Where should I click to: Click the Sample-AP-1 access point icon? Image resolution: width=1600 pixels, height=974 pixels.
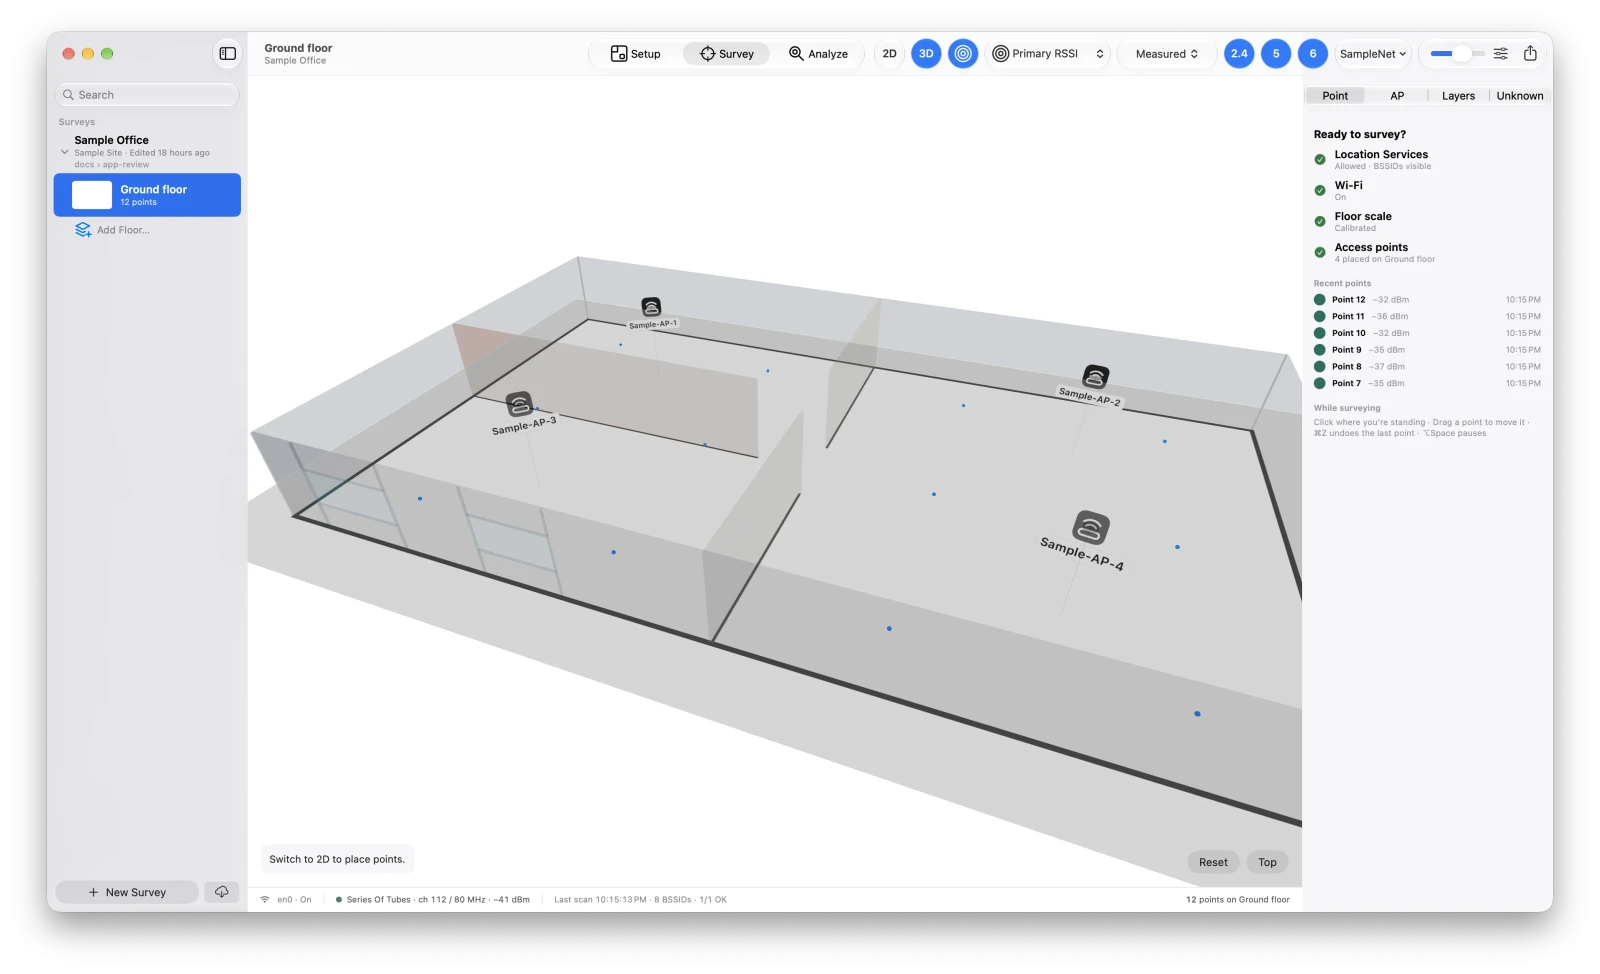click(x=651, y=307)
